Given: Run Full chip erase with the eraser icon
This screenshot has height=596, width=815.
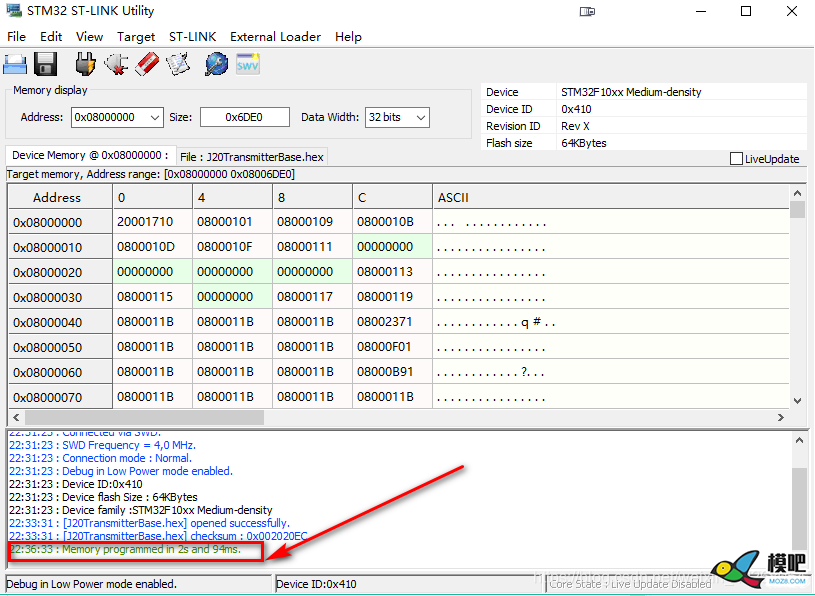Looking at the screenshot, I should pyautogui.click(x=147, y=64).
